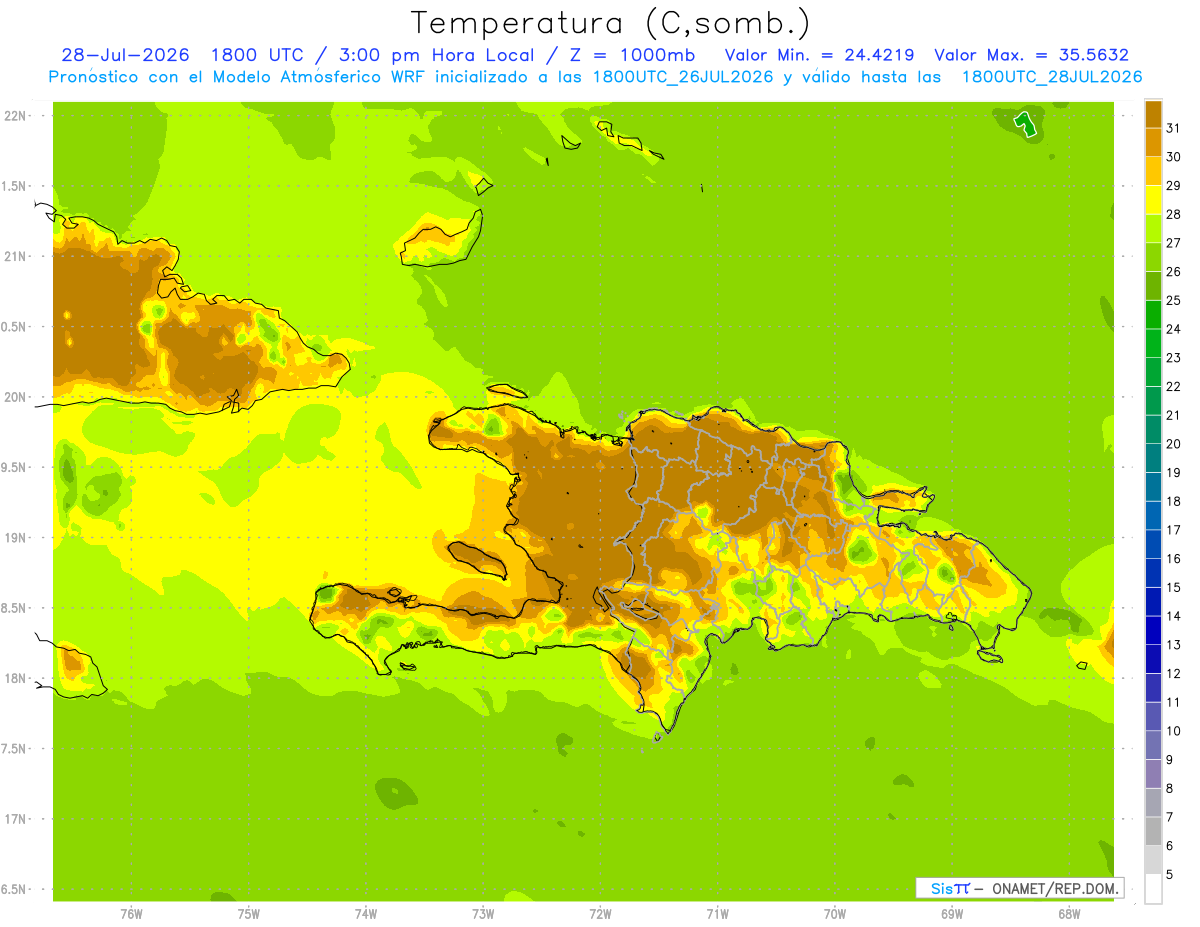
Task: Click the white swatch beneath legend value 5
Action: point(1153,888)
